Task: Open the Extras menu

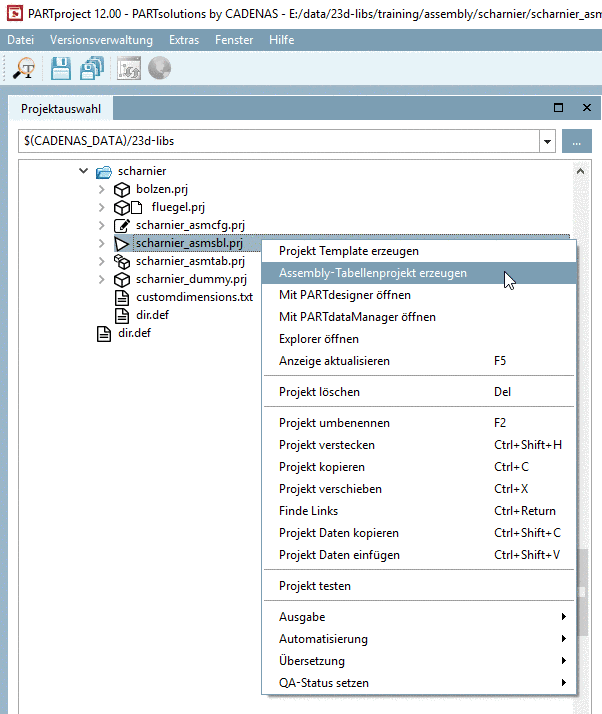Action: [184, 40]
